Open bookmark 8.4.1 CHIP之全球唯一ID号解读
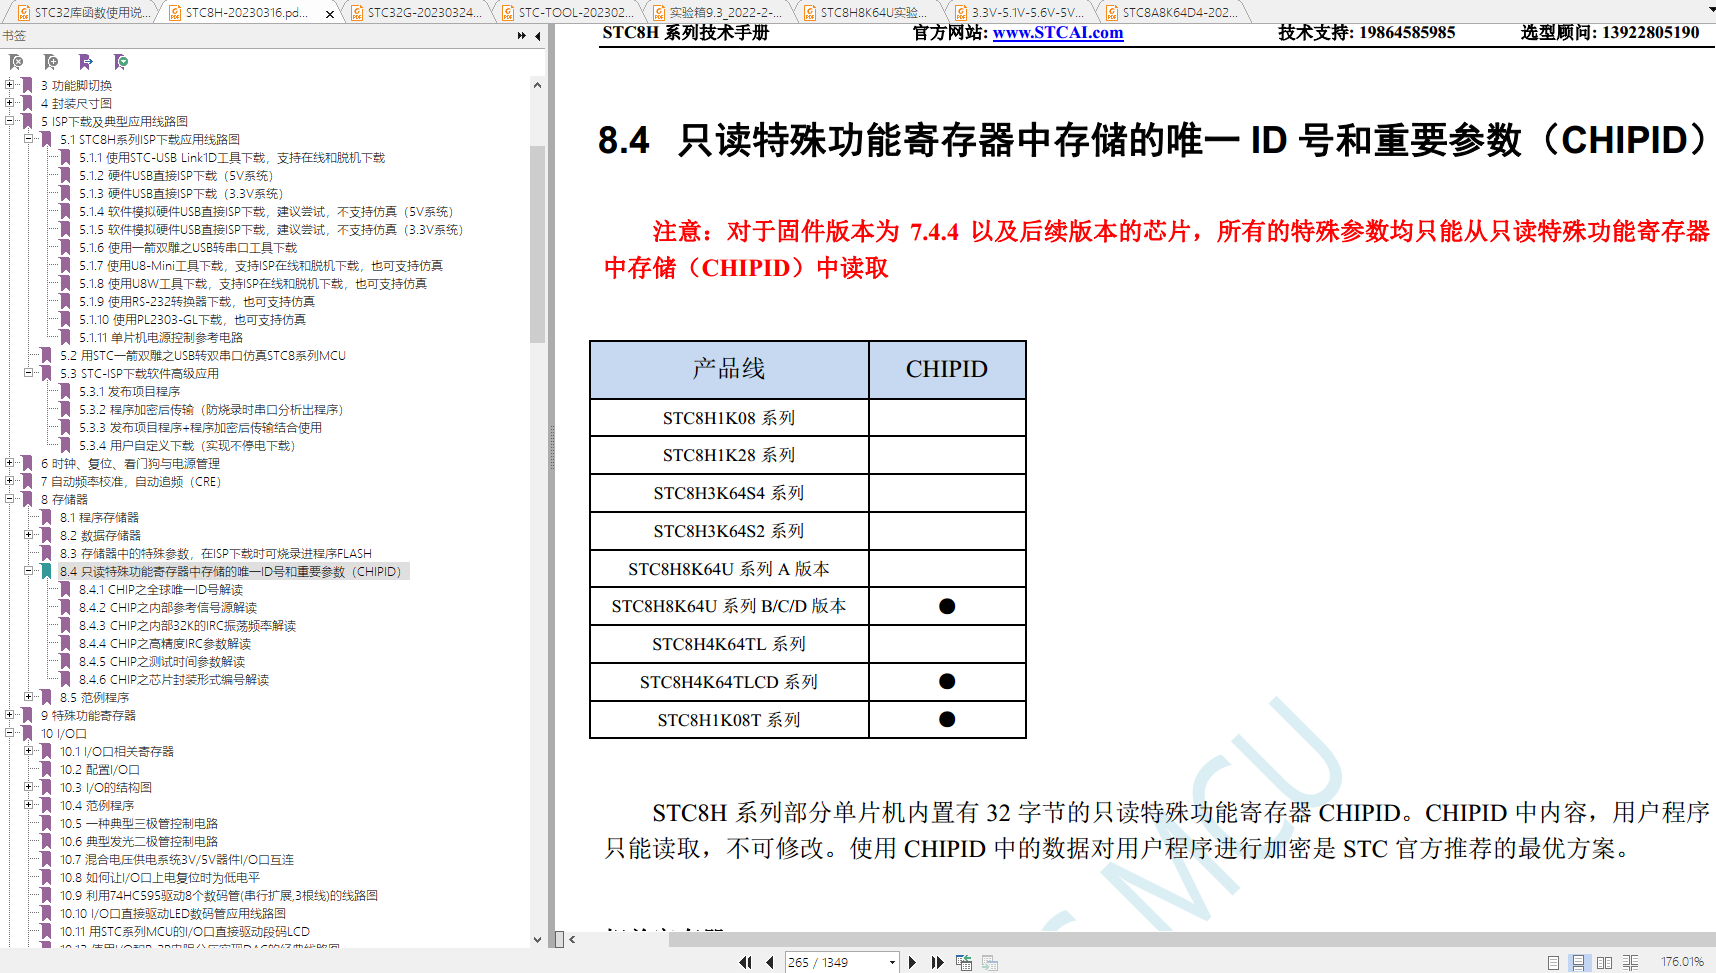The height and width of the screenshot is (973, 1716). click(161, 590)
